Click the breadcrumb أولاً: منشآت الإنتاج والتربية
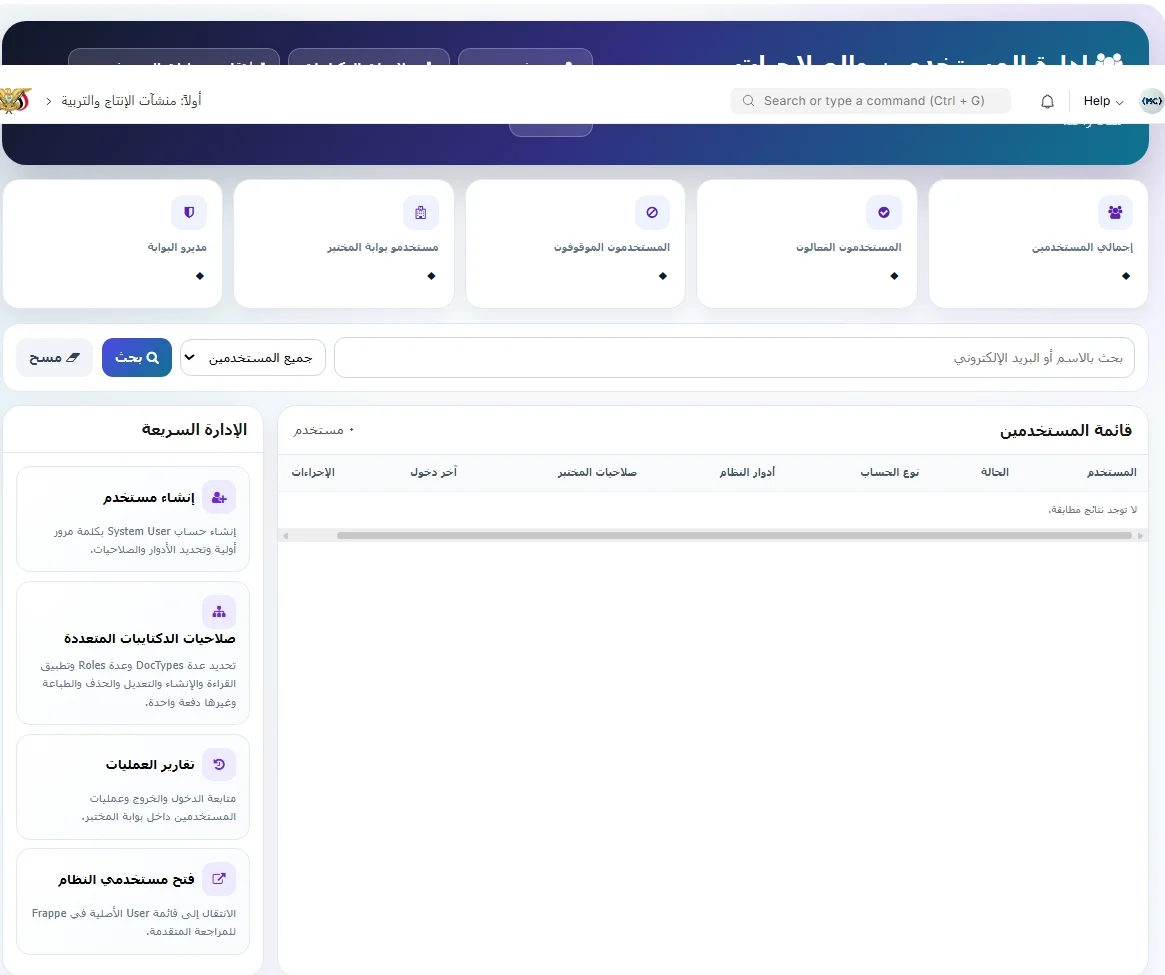The height and width of the screenshot is (975, 1165). pyautogui.click(x=131, y=100)
